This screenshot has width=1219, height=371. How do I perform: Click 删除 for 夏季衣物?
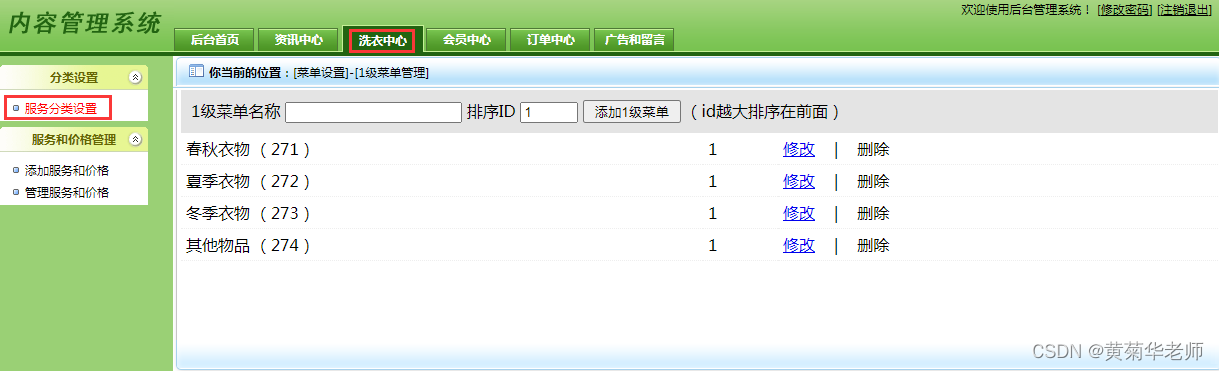[x=873, y=182]
